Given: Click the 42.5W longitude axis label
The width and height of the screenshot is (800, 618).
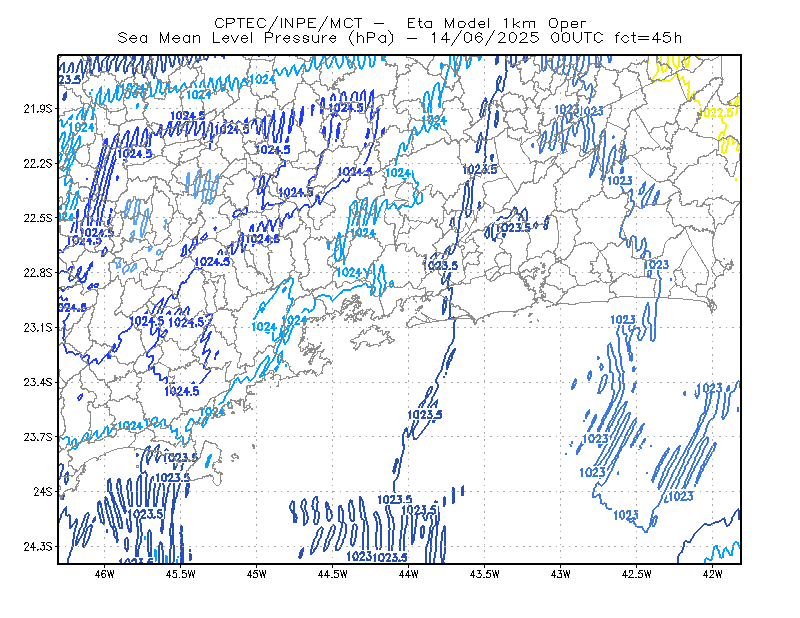Looking at the screenshot, I should coord(637,574).
